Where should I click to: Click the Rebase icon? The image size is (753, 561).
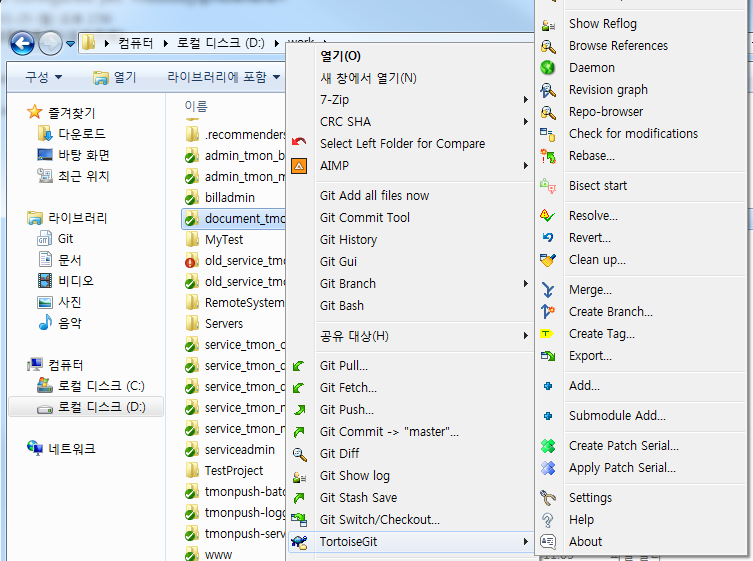tap(548, 156)
